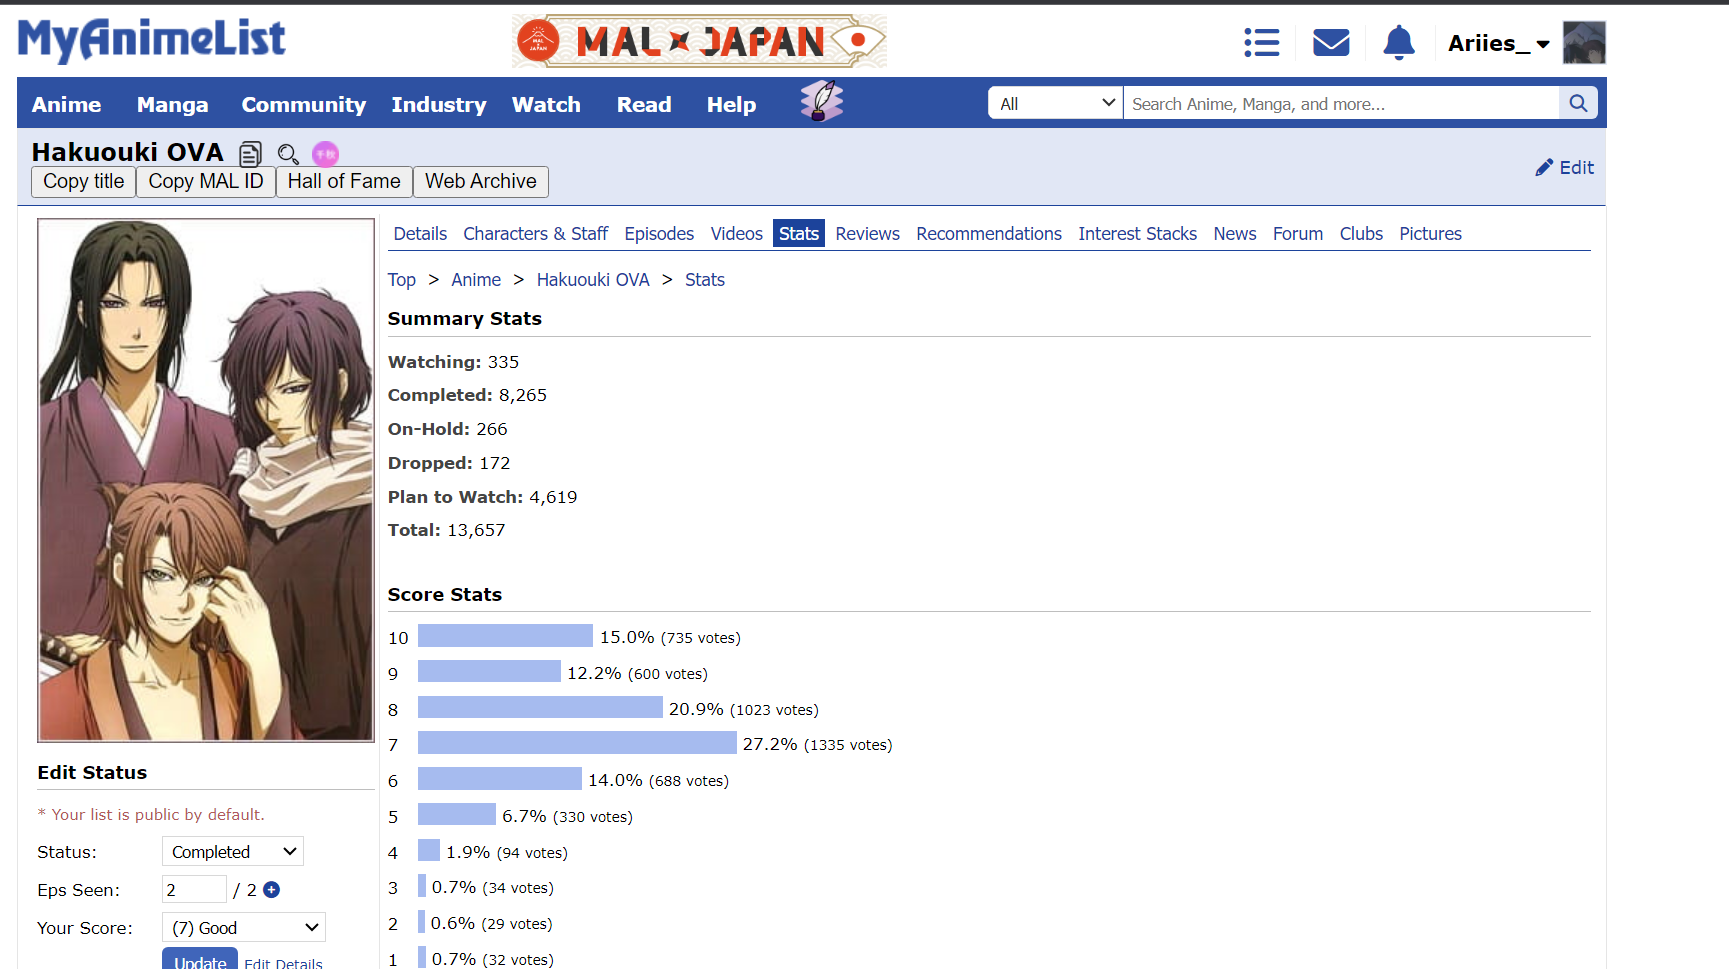Switch to the News tab
1729x969 pixels.
pos(1234,234)
